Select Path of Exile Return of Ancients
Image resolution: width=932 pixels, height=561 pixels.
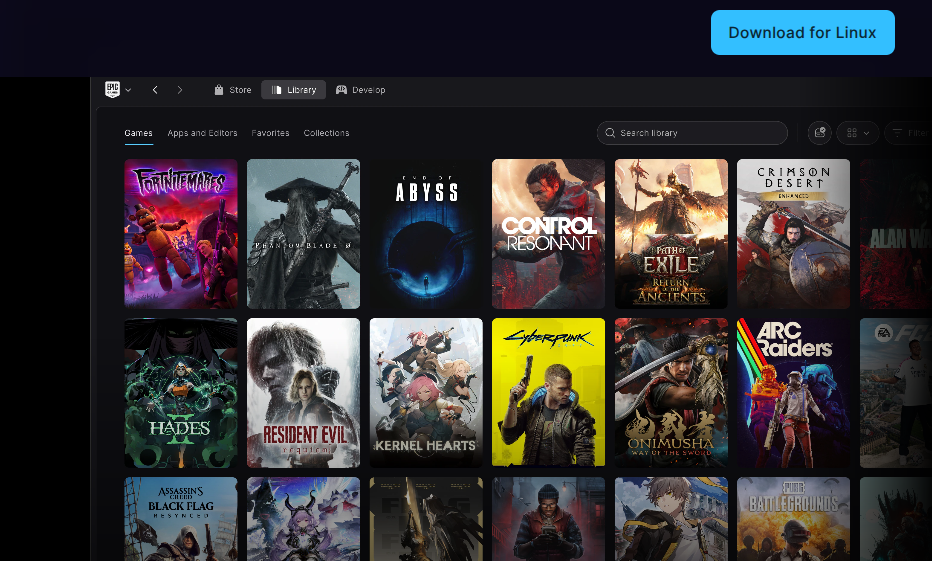[671, 234]
